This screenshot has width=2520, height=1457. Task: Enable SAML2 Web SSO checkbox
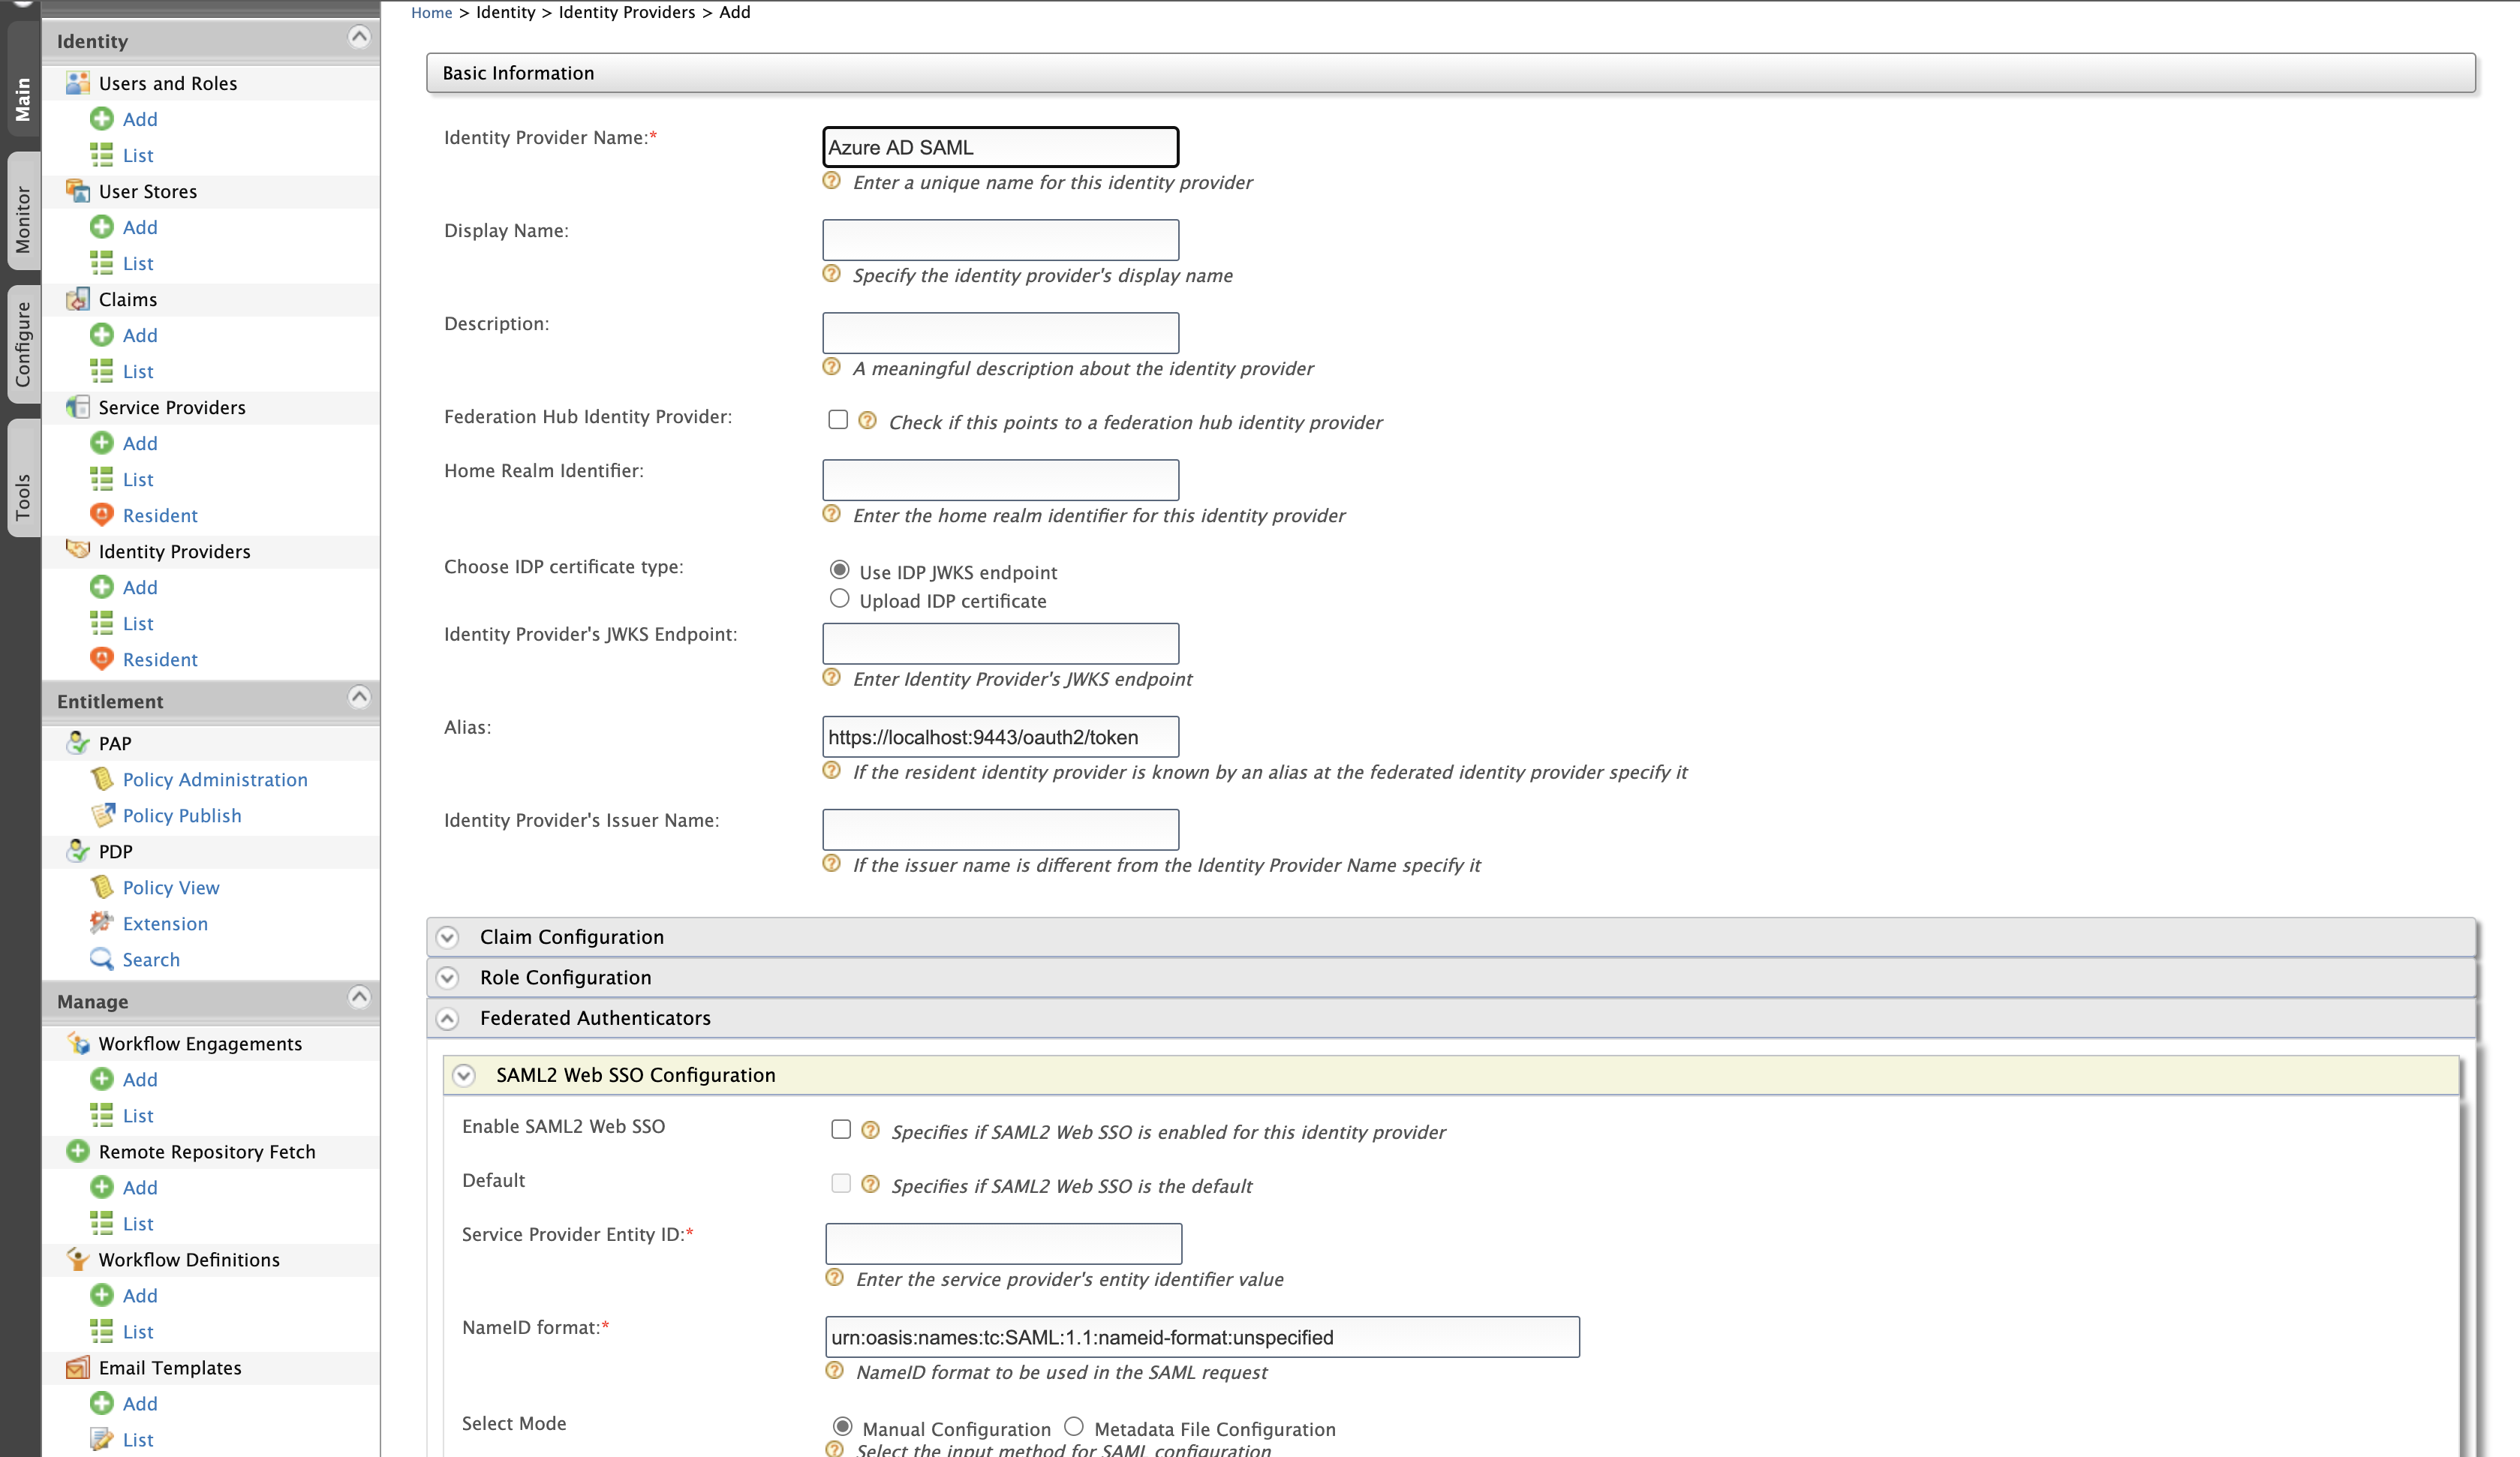pos(841,1129)
